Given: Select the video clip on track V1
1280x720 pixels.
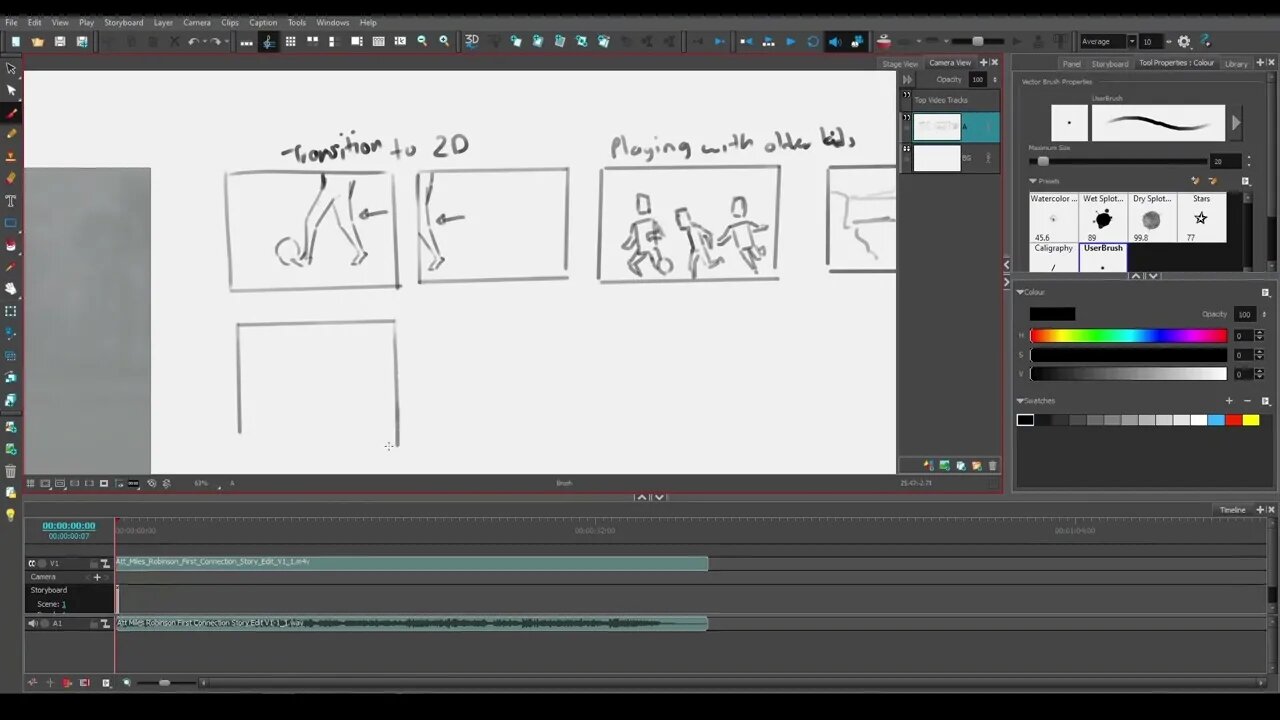Looking at the screenshot, I should pyautogui.click(x=412, y=563).
